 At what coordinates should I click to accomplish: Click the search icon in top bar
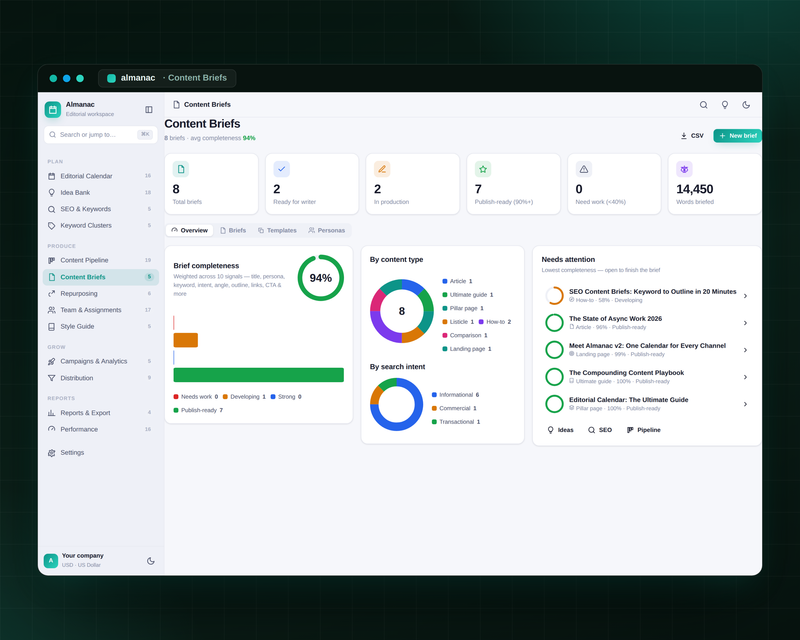pos(704,105)
